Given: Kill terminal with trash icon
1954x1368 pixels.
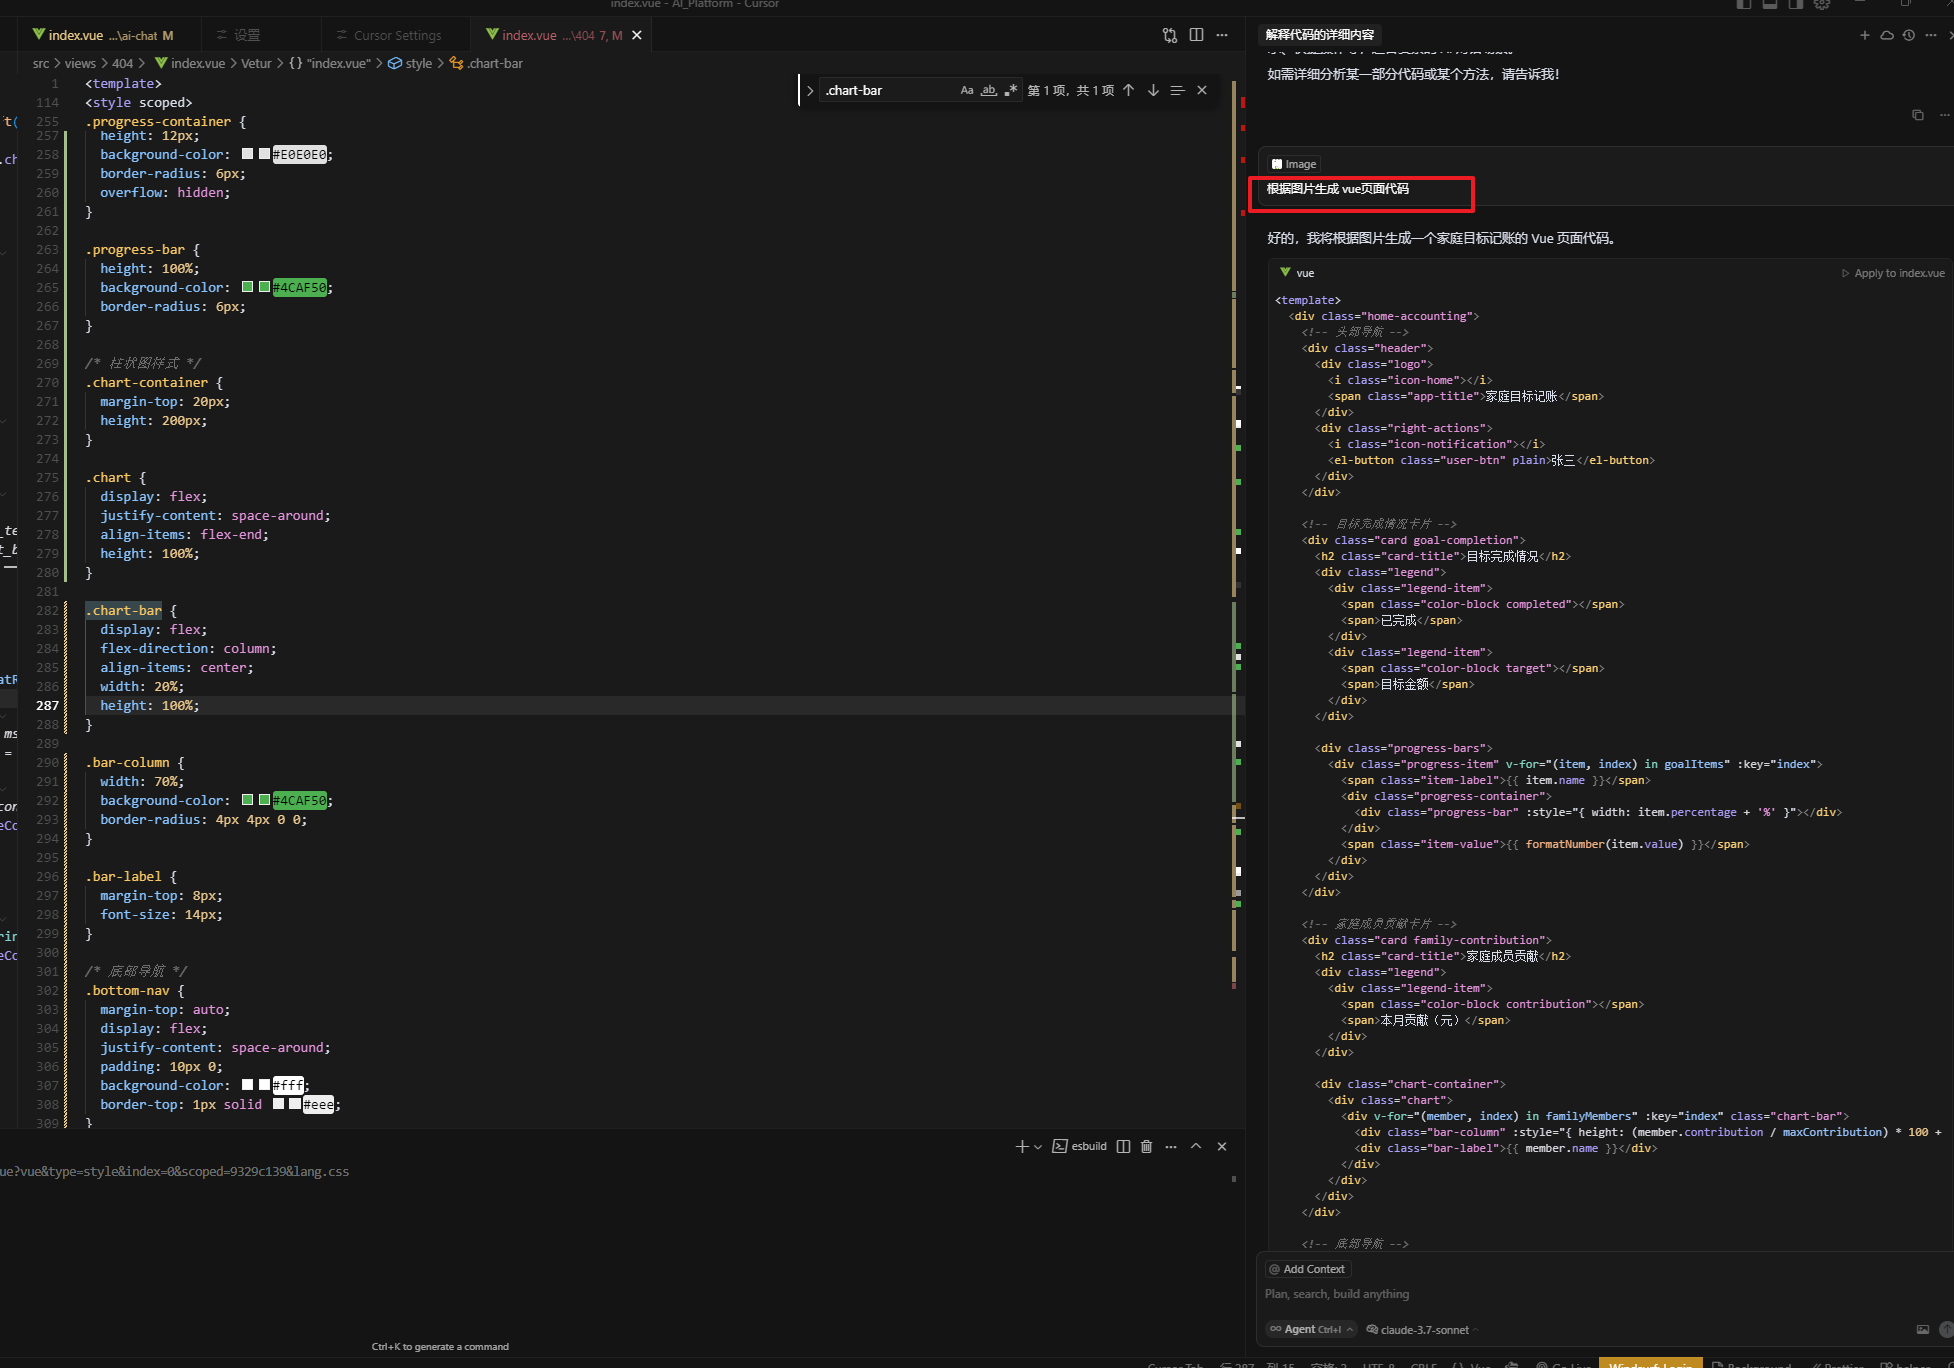Looking at the screenshot, I should 1146,1147.
